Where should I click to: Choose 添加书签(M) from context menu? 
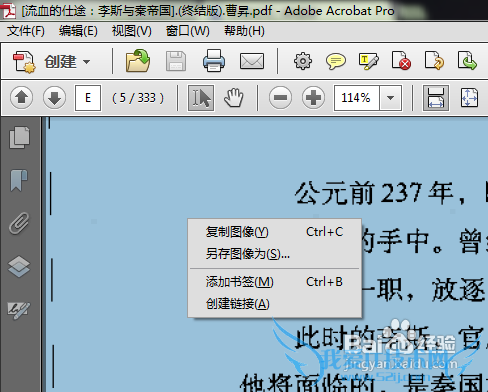(274, 282)
